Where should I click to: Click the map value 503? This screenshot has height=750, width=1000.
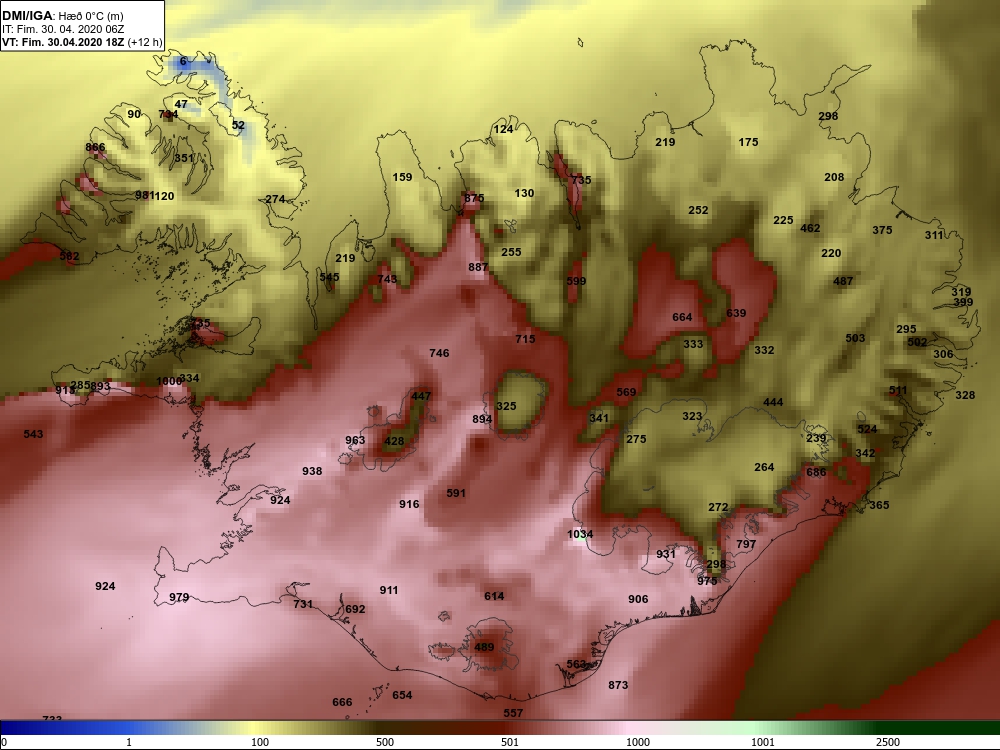pos(855,338)
